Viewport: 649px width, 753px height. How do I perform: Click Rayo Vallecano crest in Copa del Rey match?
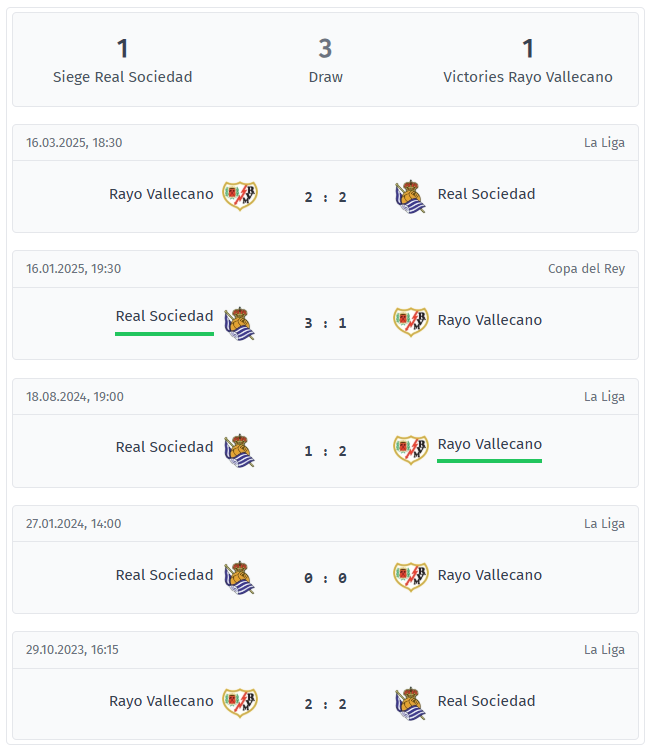(410, 321)
